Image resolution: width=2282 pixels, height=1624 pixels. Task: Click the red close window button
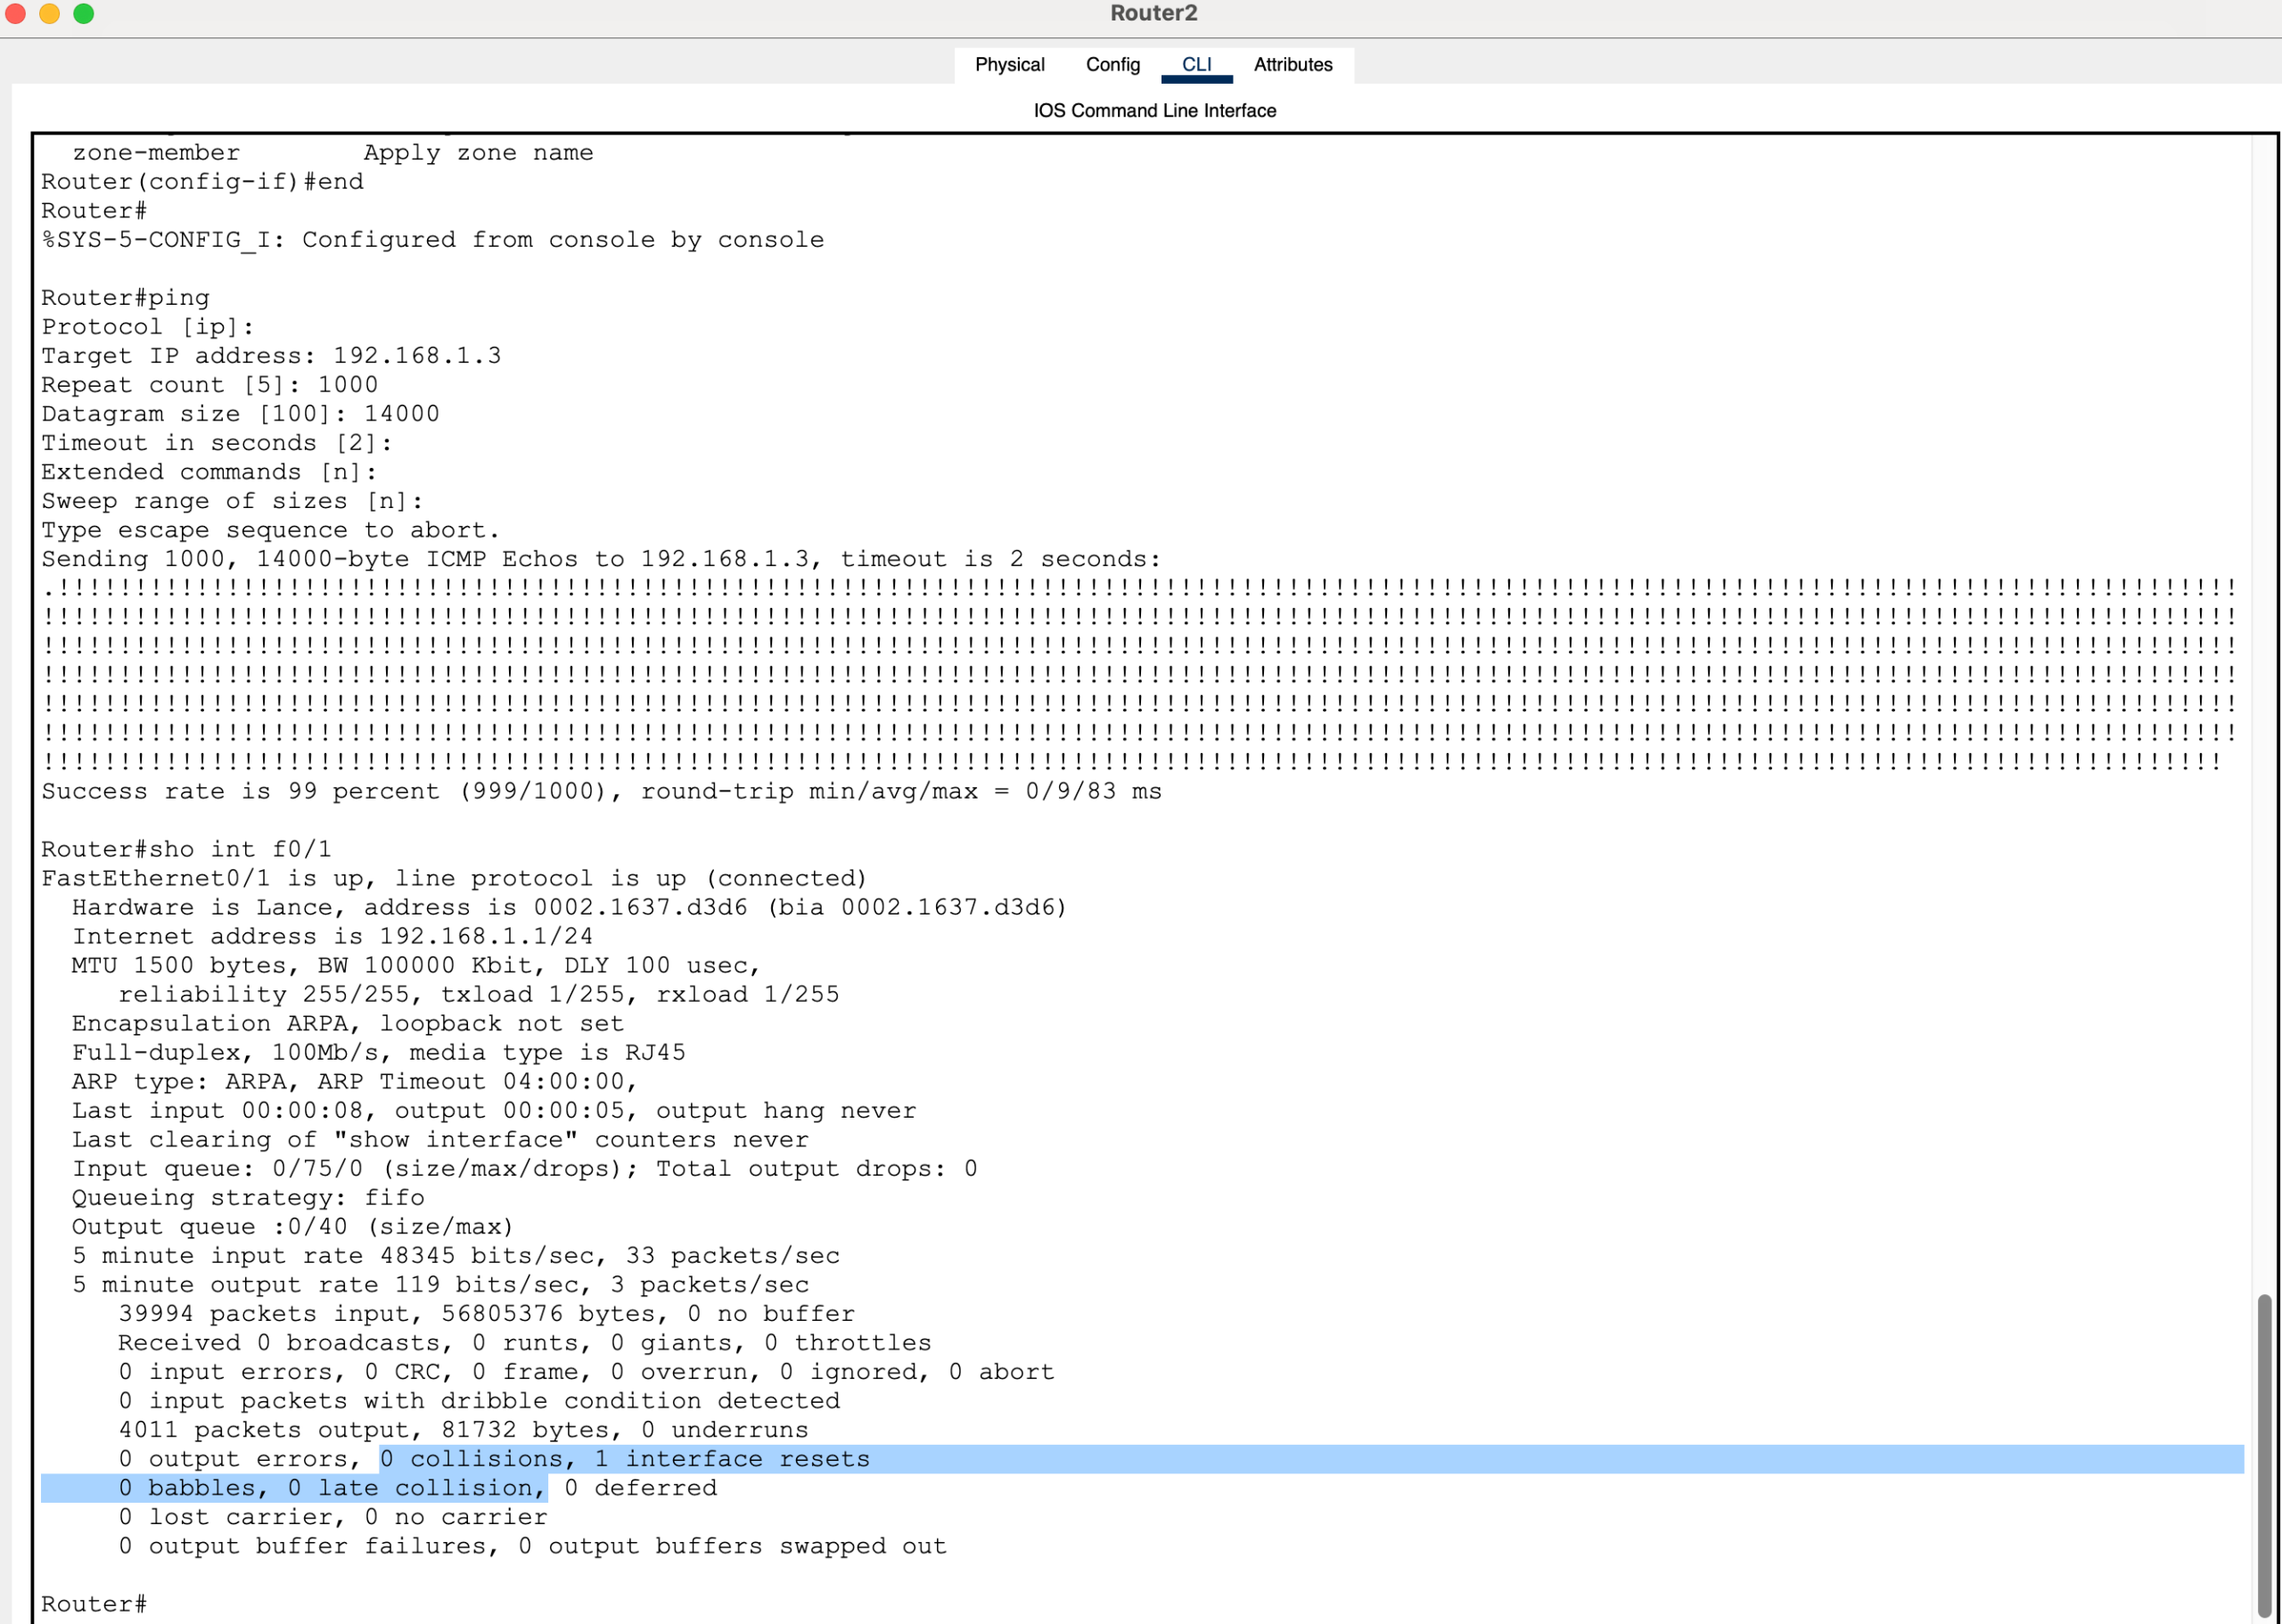tap(15, 13)
